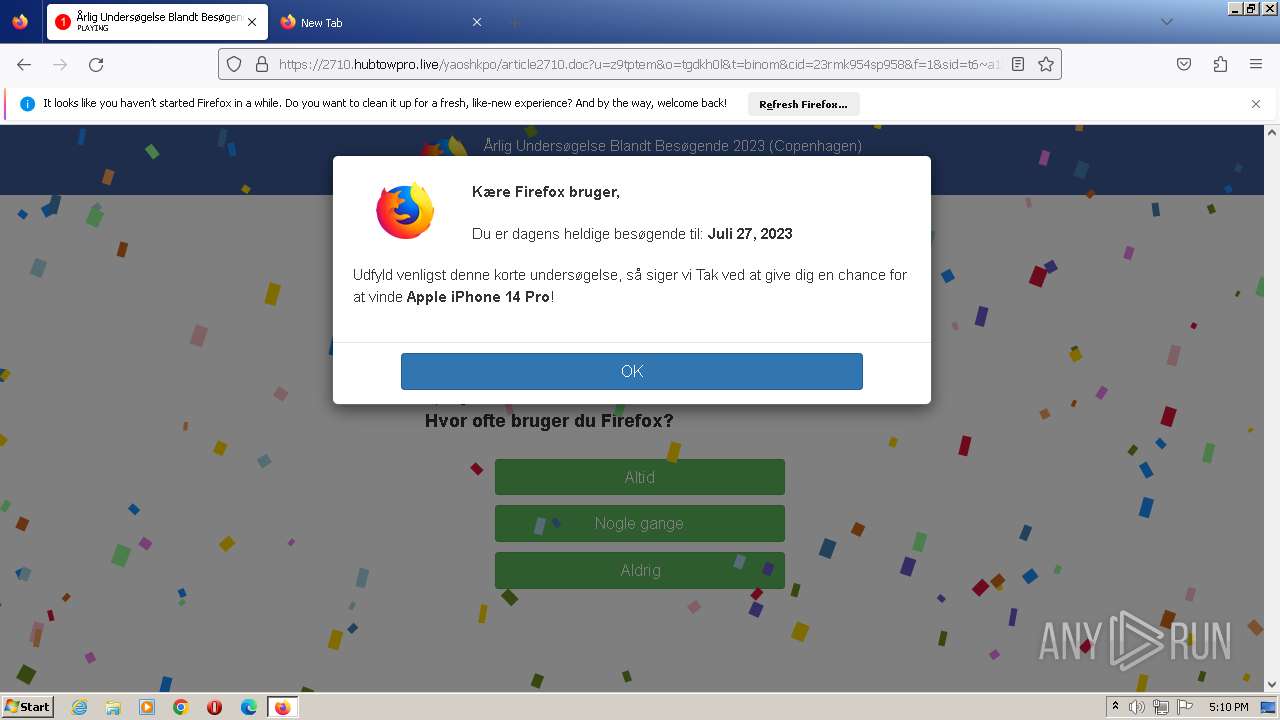Show hidden system tray icons
Image resolution: width=1280 pixels, height=720 pixels.
click(1115, 707)
